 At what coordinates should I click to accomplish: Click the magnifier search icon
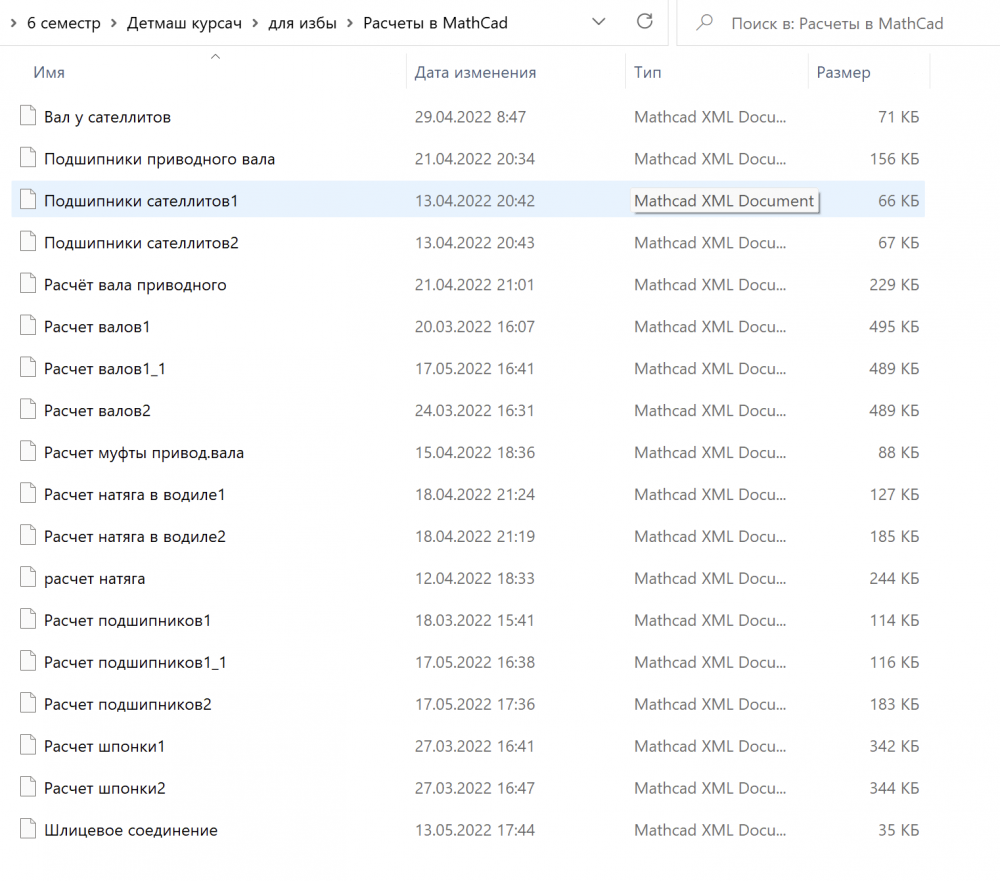pos(704,22)
